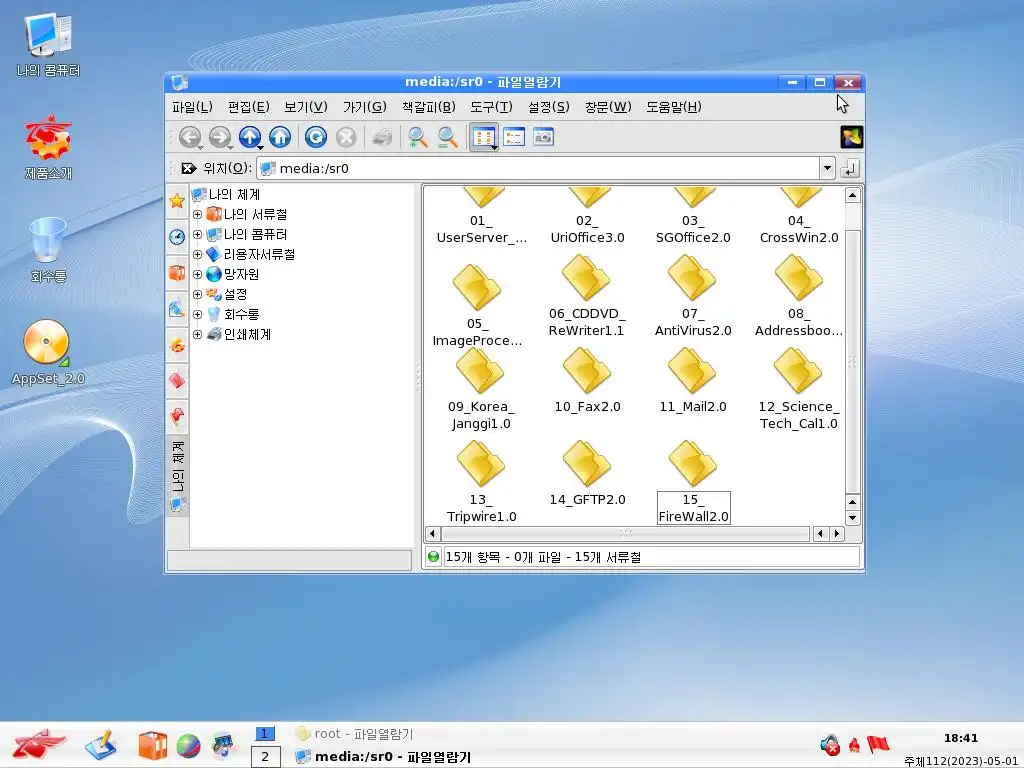1024x768 pixels.
Task: Select the 14_GFTP2.0 folder
Action: point(587,473)
